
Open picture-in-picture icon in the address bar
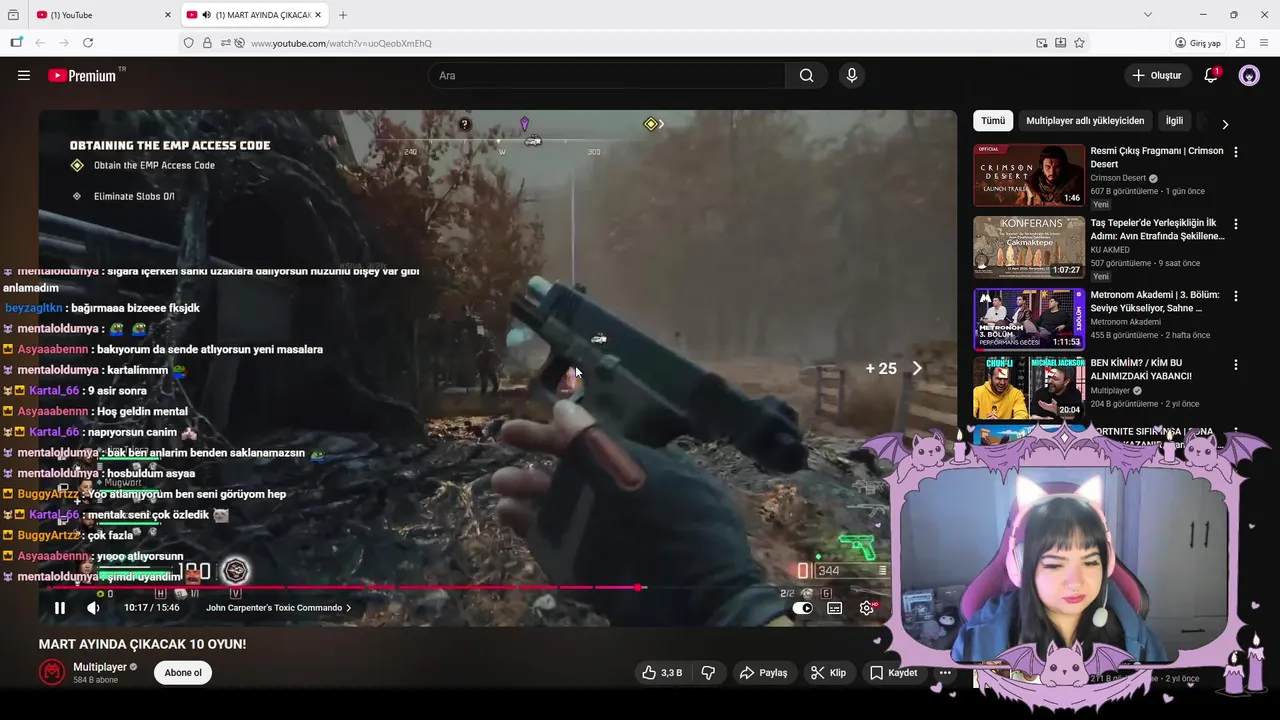[x=1042, y=43]
